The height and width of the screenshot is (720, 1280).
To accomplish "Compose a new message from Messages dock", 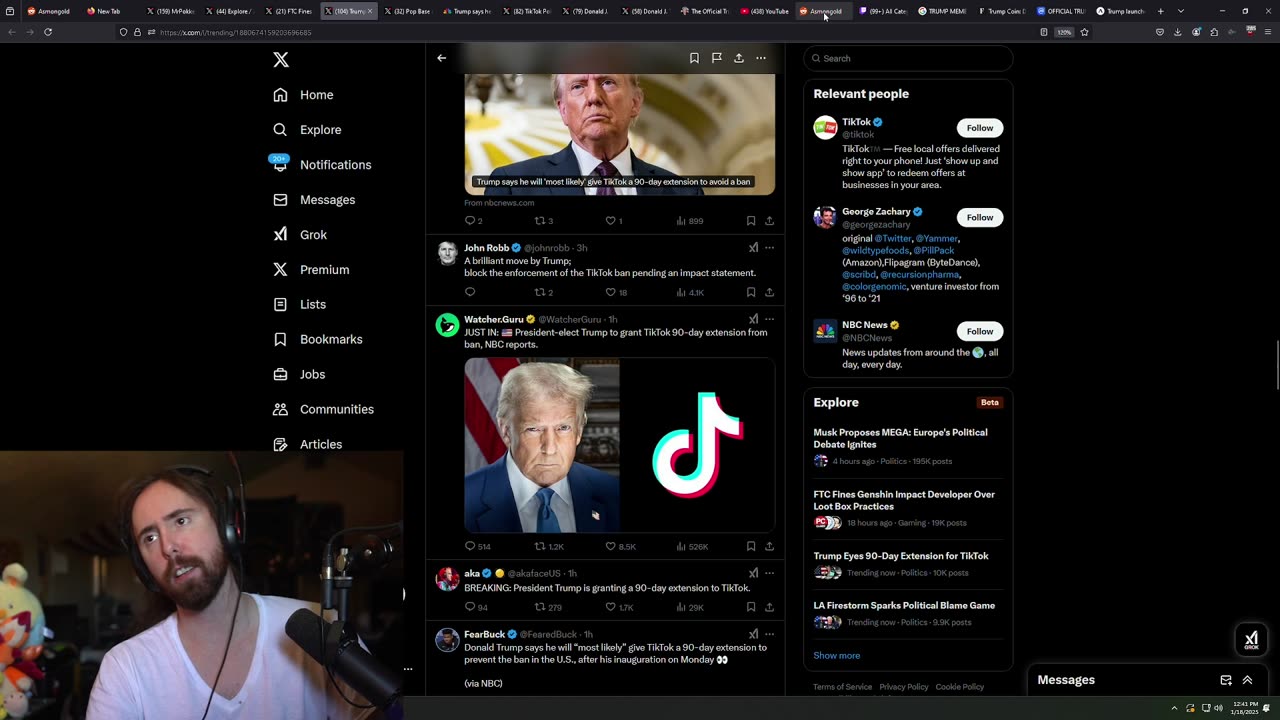I will point(1226,680).
